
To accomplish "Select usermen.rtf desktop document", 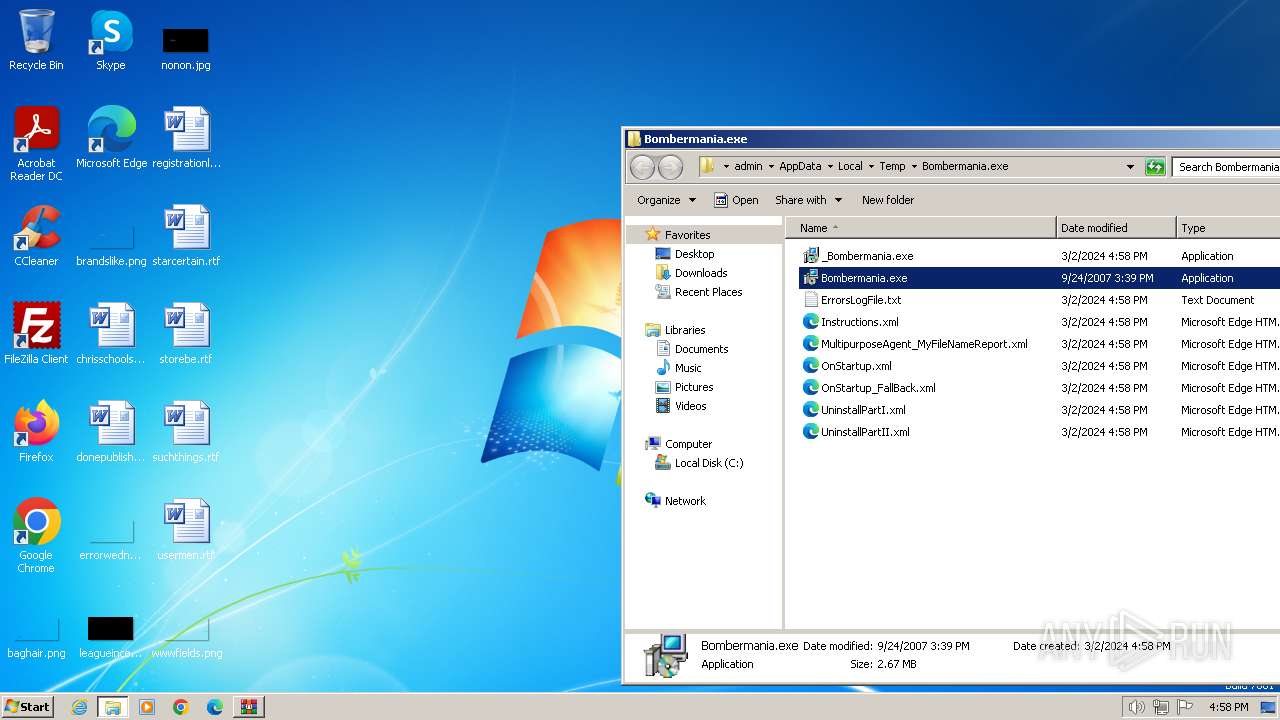I will pos(186,529).
